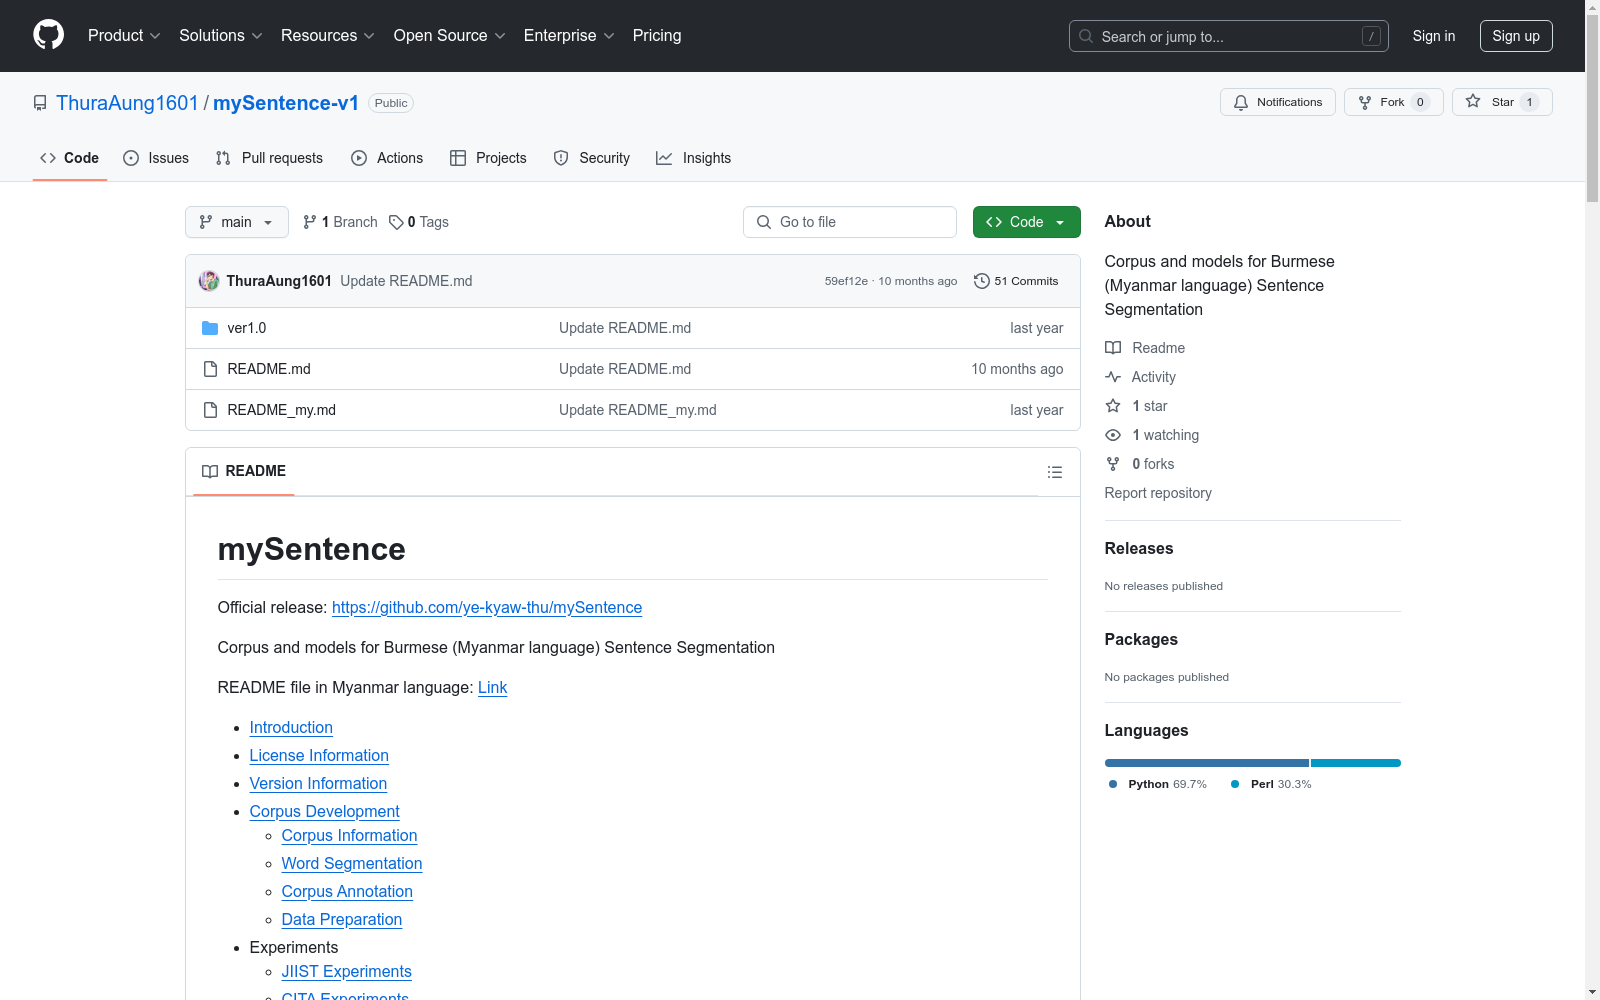Focus the Search or jump to field
Image resolution: width=1600 pixels, height=1000 pixels.
(1228, 36)
